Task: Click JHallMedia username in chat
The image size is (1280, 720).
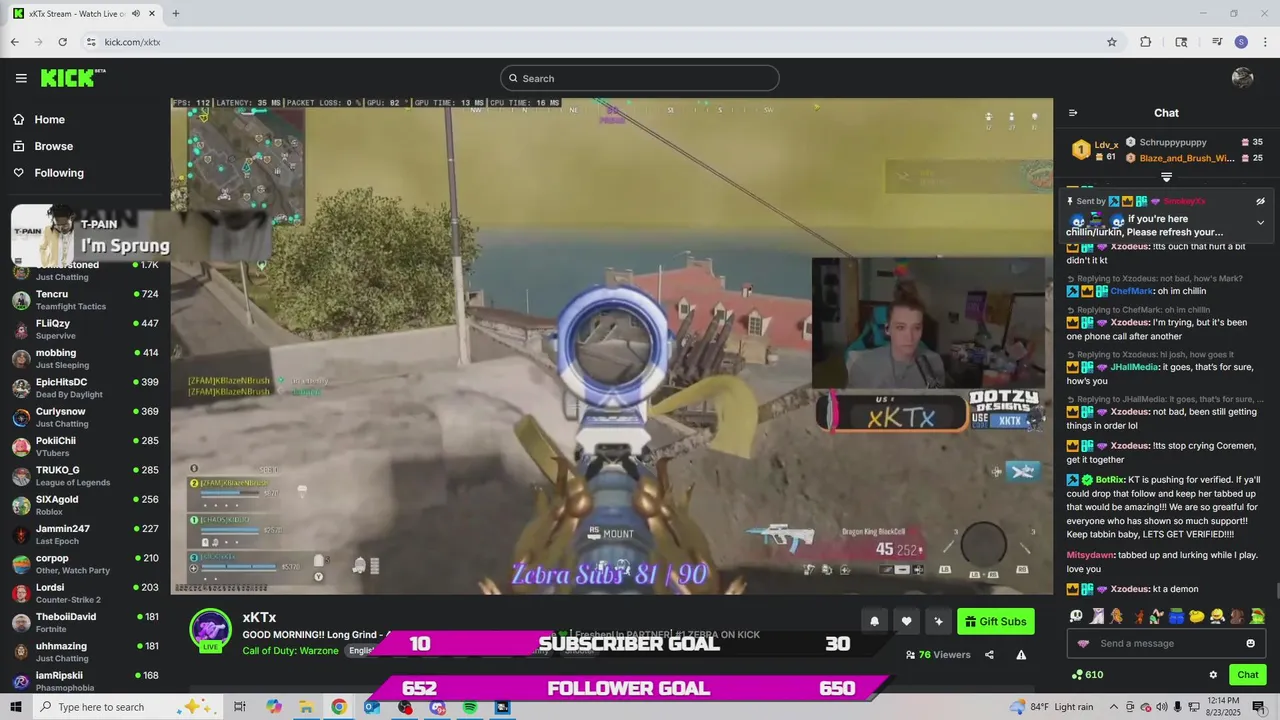Action: [x=1134, y=367]
